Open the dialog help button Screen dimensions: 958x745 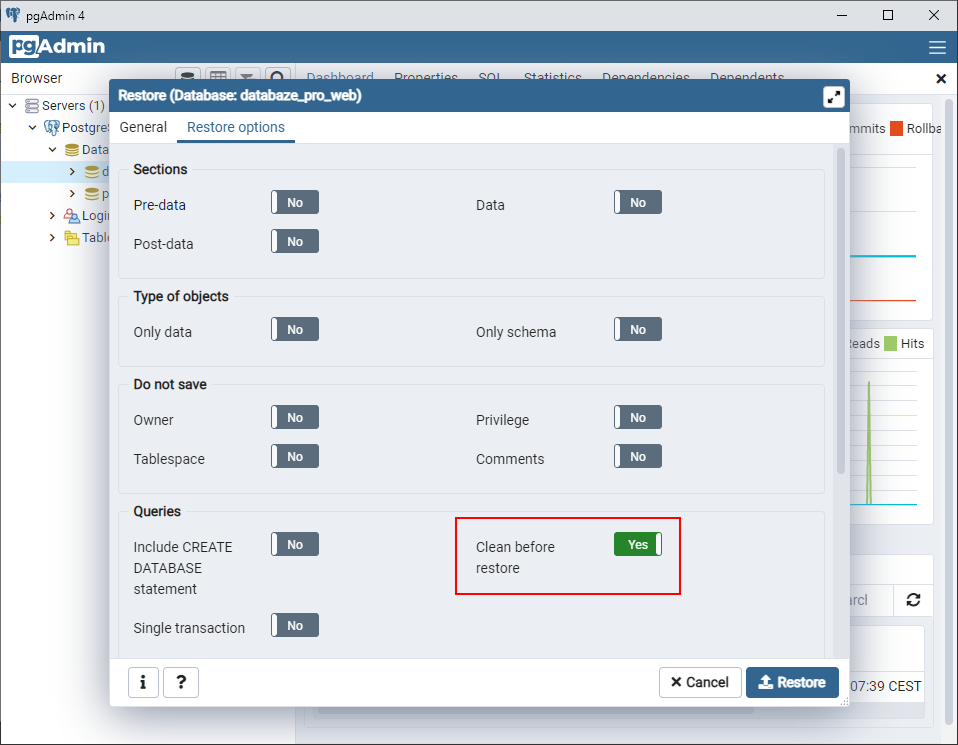point(181,682)
